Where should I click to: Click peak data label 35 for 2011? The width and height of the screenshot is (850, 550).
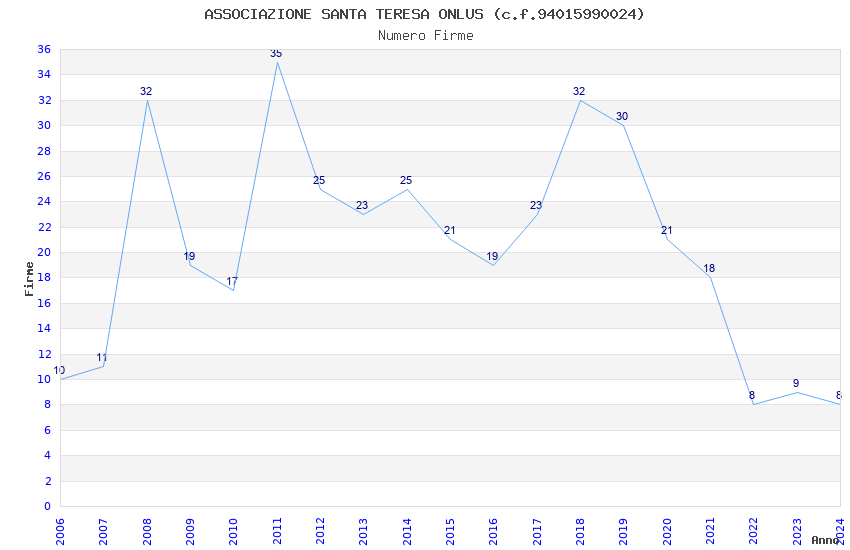276,53
